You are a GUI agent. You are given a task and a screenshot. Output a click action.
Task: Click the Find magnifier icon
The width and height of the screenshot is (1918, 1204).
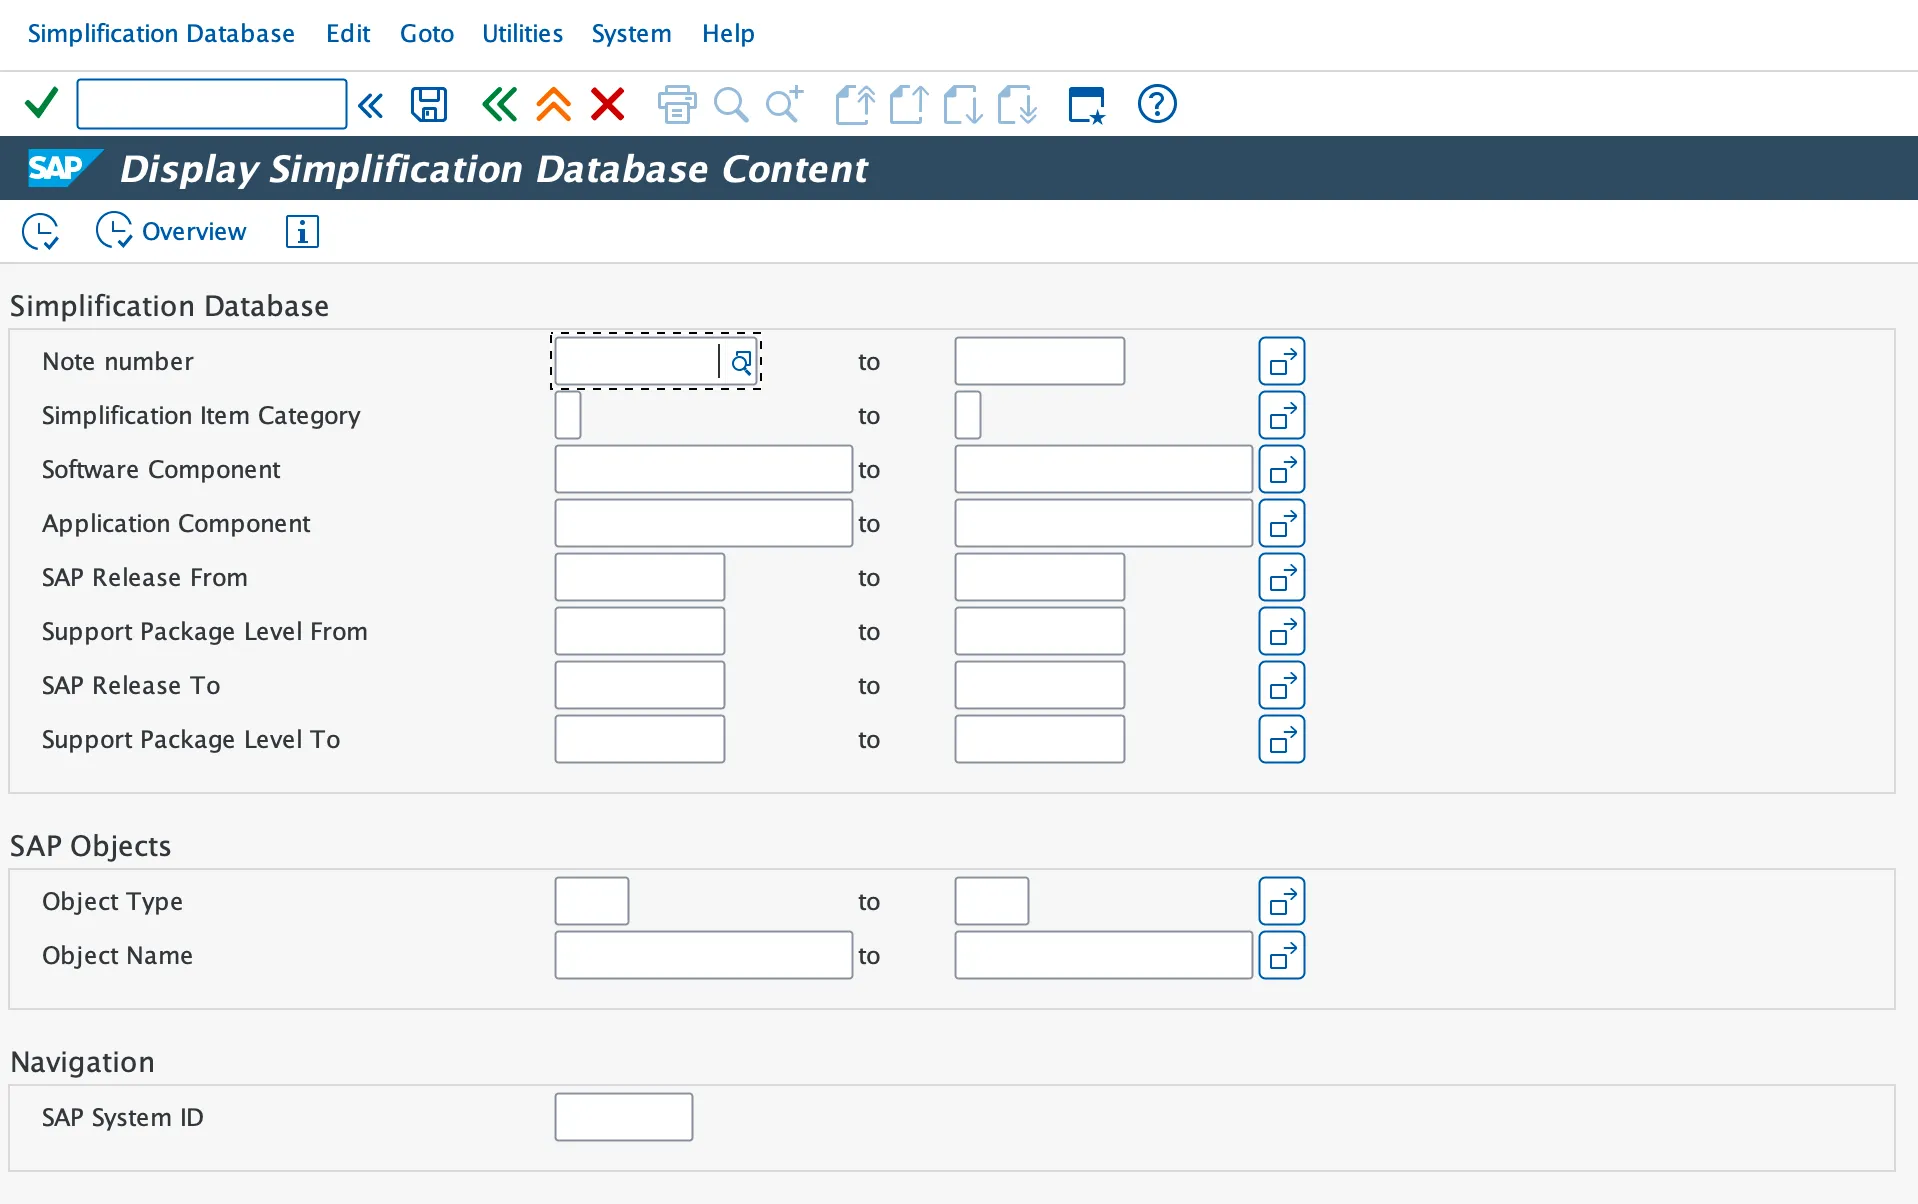pyautogui.click(x=731, y=104)
